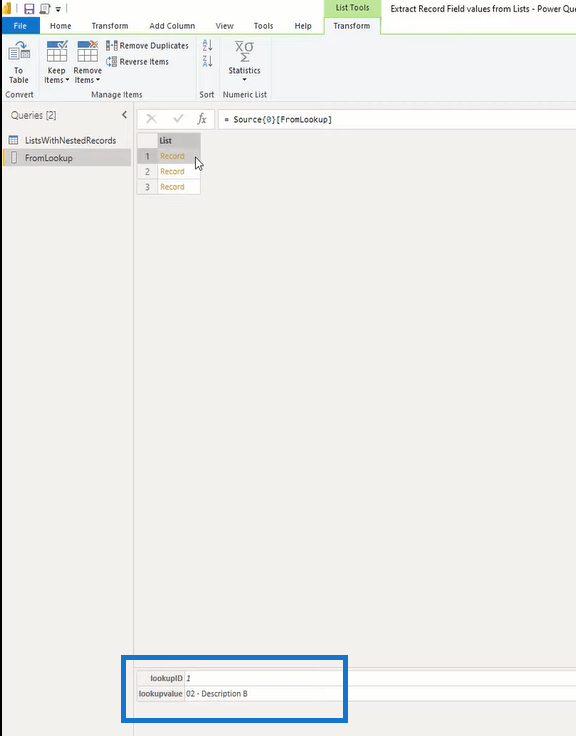Click the '02 - Description B' value
This screenshot has height=736, width=576.
point(217,694)
